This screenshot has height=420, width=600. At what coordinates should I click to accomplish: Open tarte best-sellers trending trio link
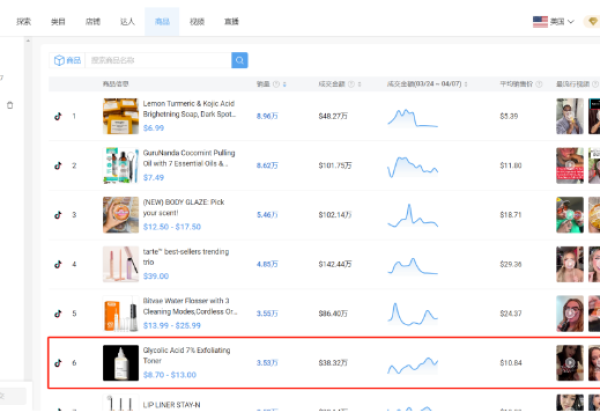tap(186, 257)
